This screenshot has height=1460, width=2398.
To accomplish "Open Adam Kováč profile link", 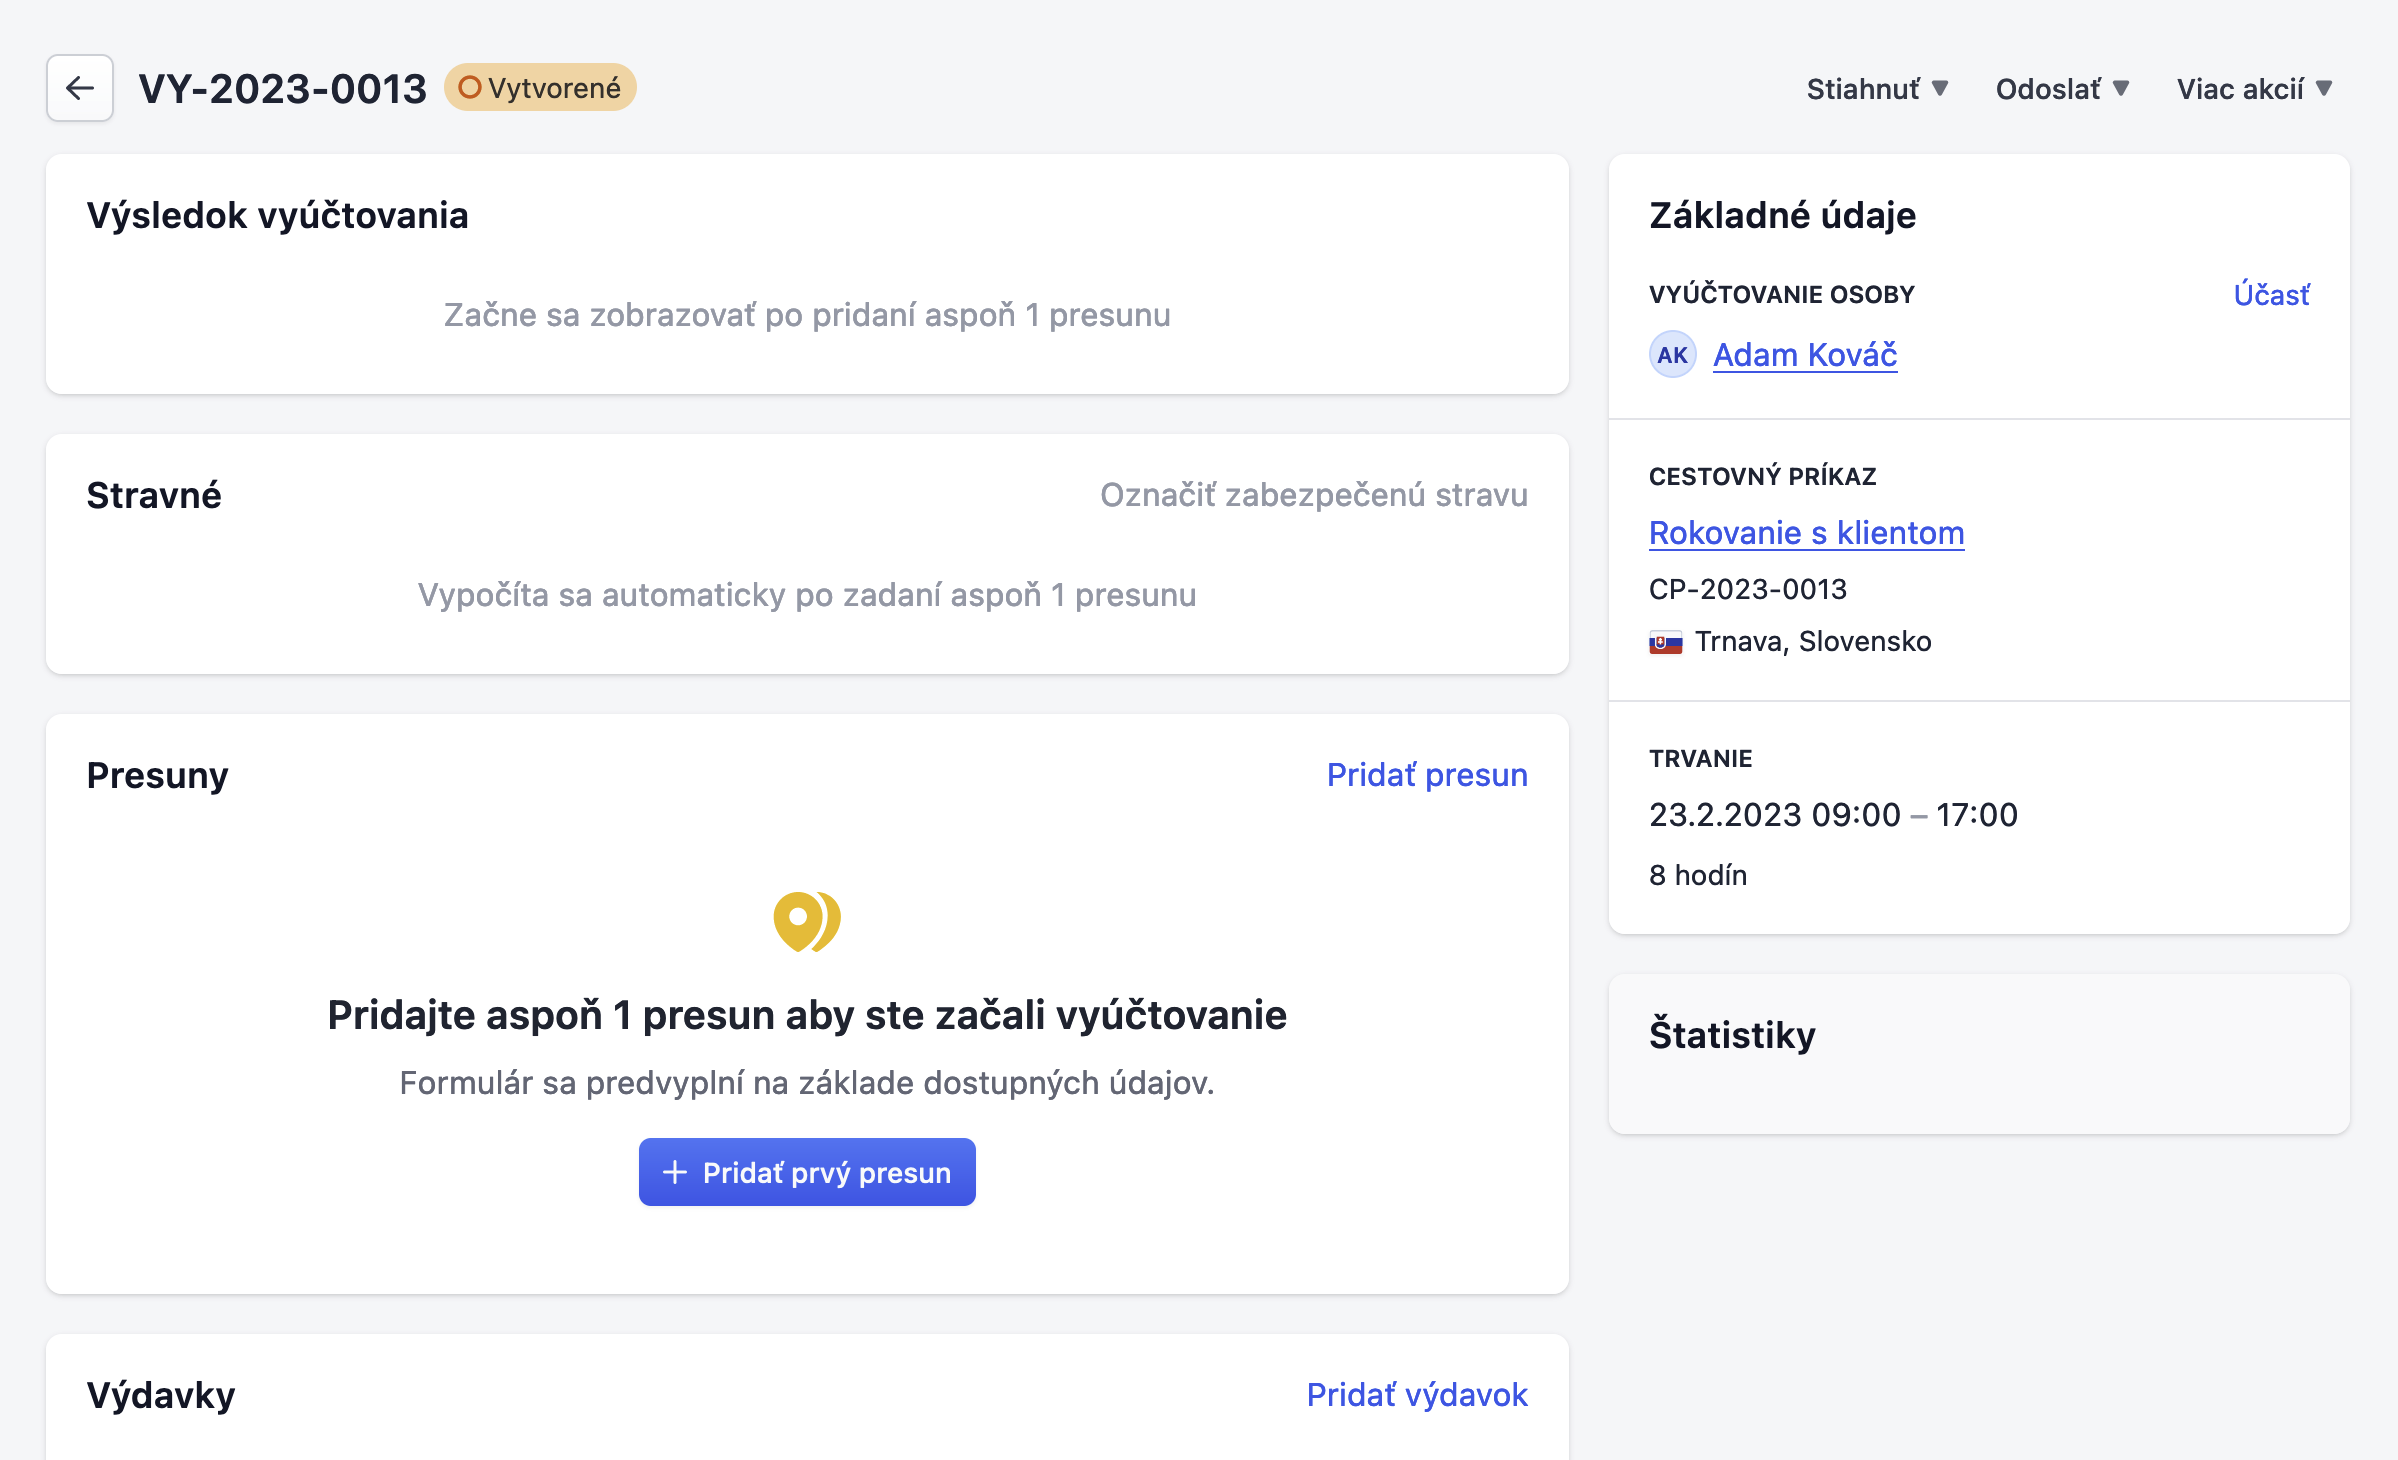I will (1804, 355).
